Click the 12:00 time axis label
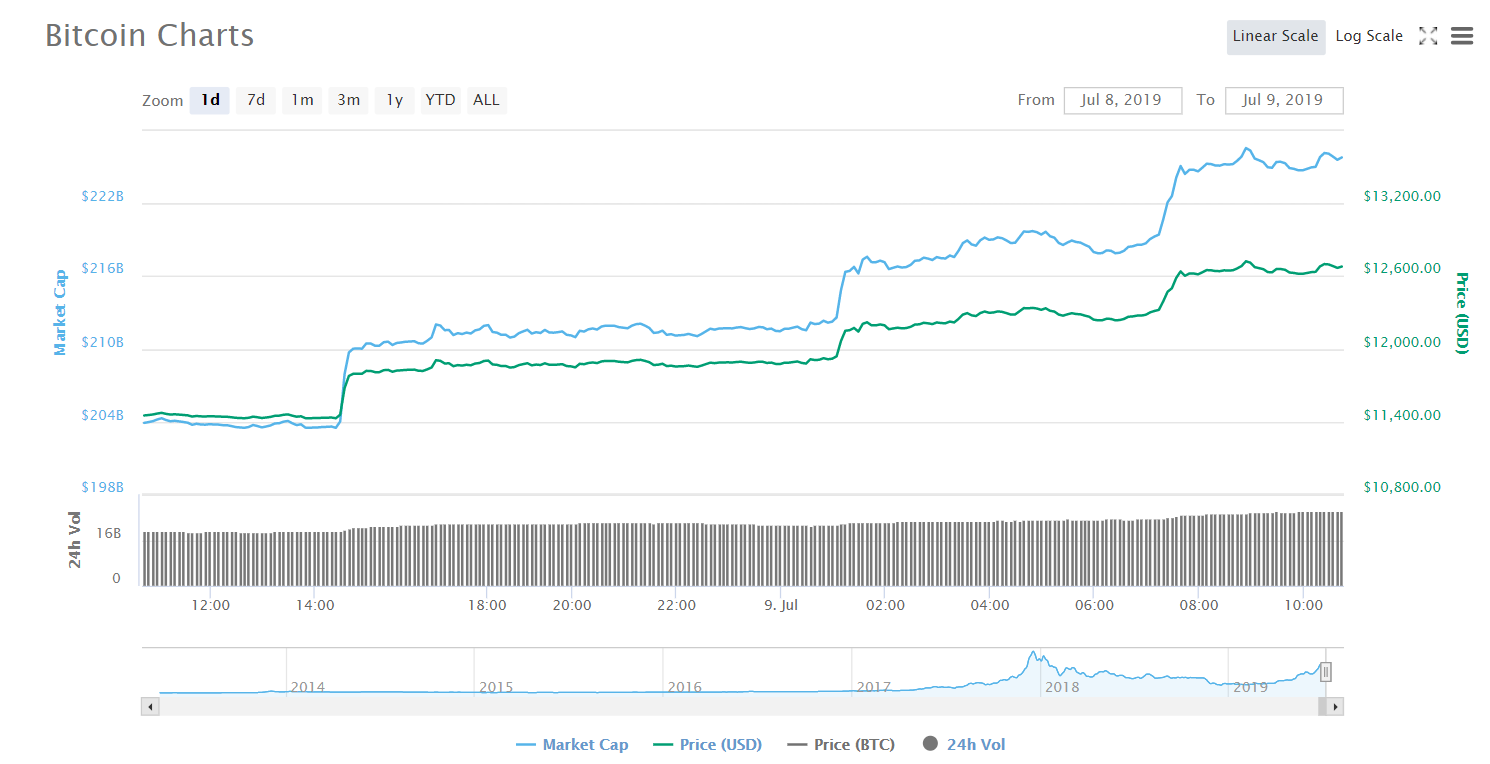 tap(211, 605)
